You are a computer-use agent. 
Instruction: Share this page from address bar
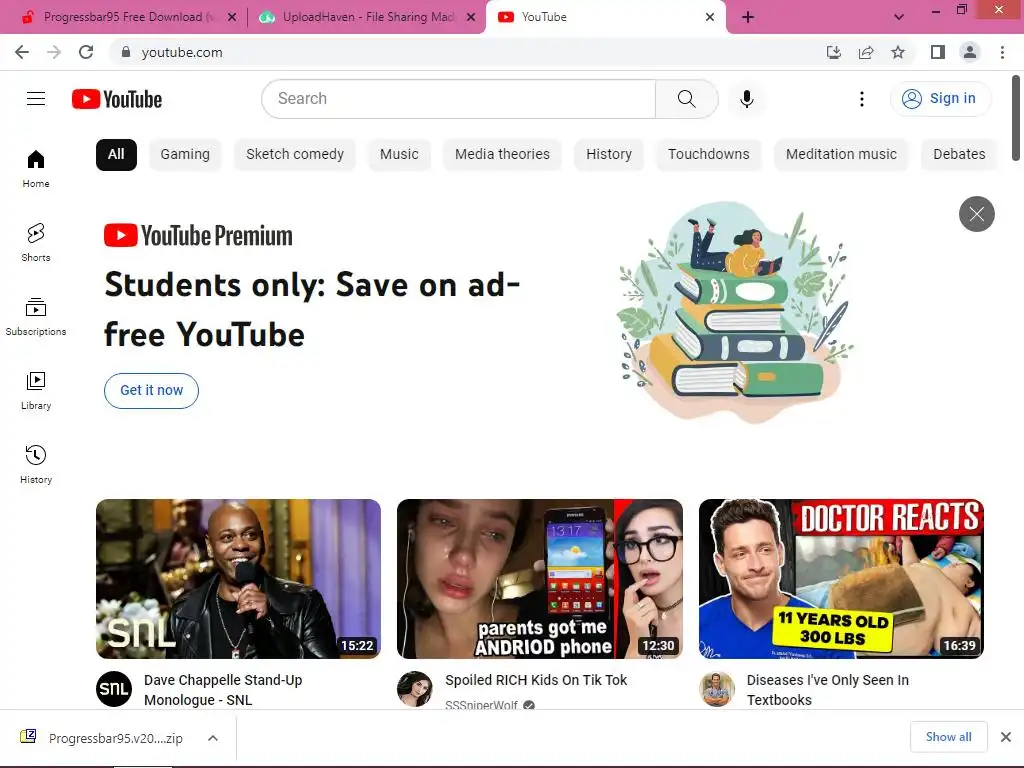pyautogui.click(x=865, y=52)
